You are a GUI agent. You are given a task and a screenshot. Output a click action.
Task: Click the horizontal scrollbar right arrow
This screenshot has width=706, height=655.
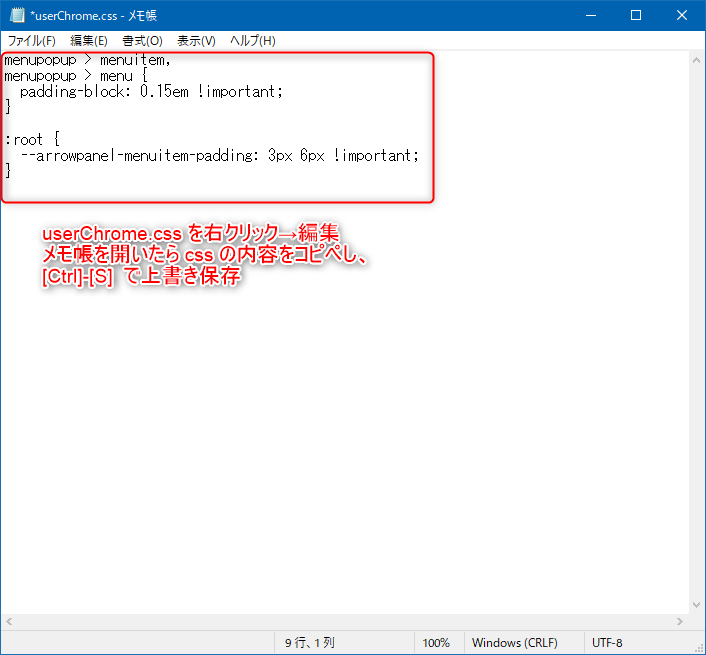tap(679, 622)
